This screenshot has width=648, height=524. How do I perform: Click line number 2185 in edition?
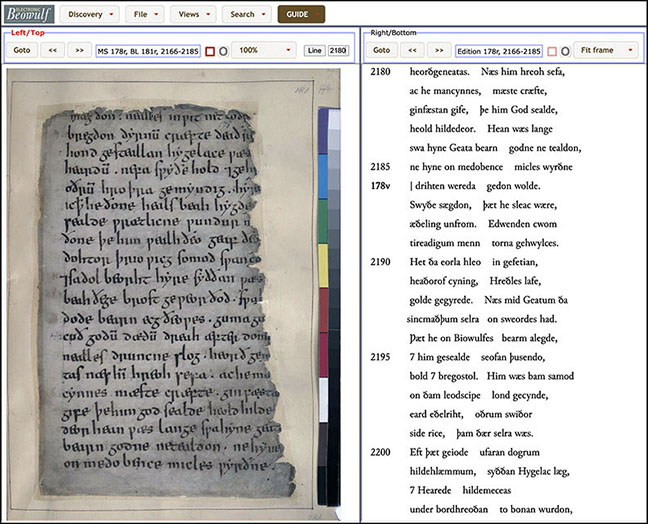380,167
